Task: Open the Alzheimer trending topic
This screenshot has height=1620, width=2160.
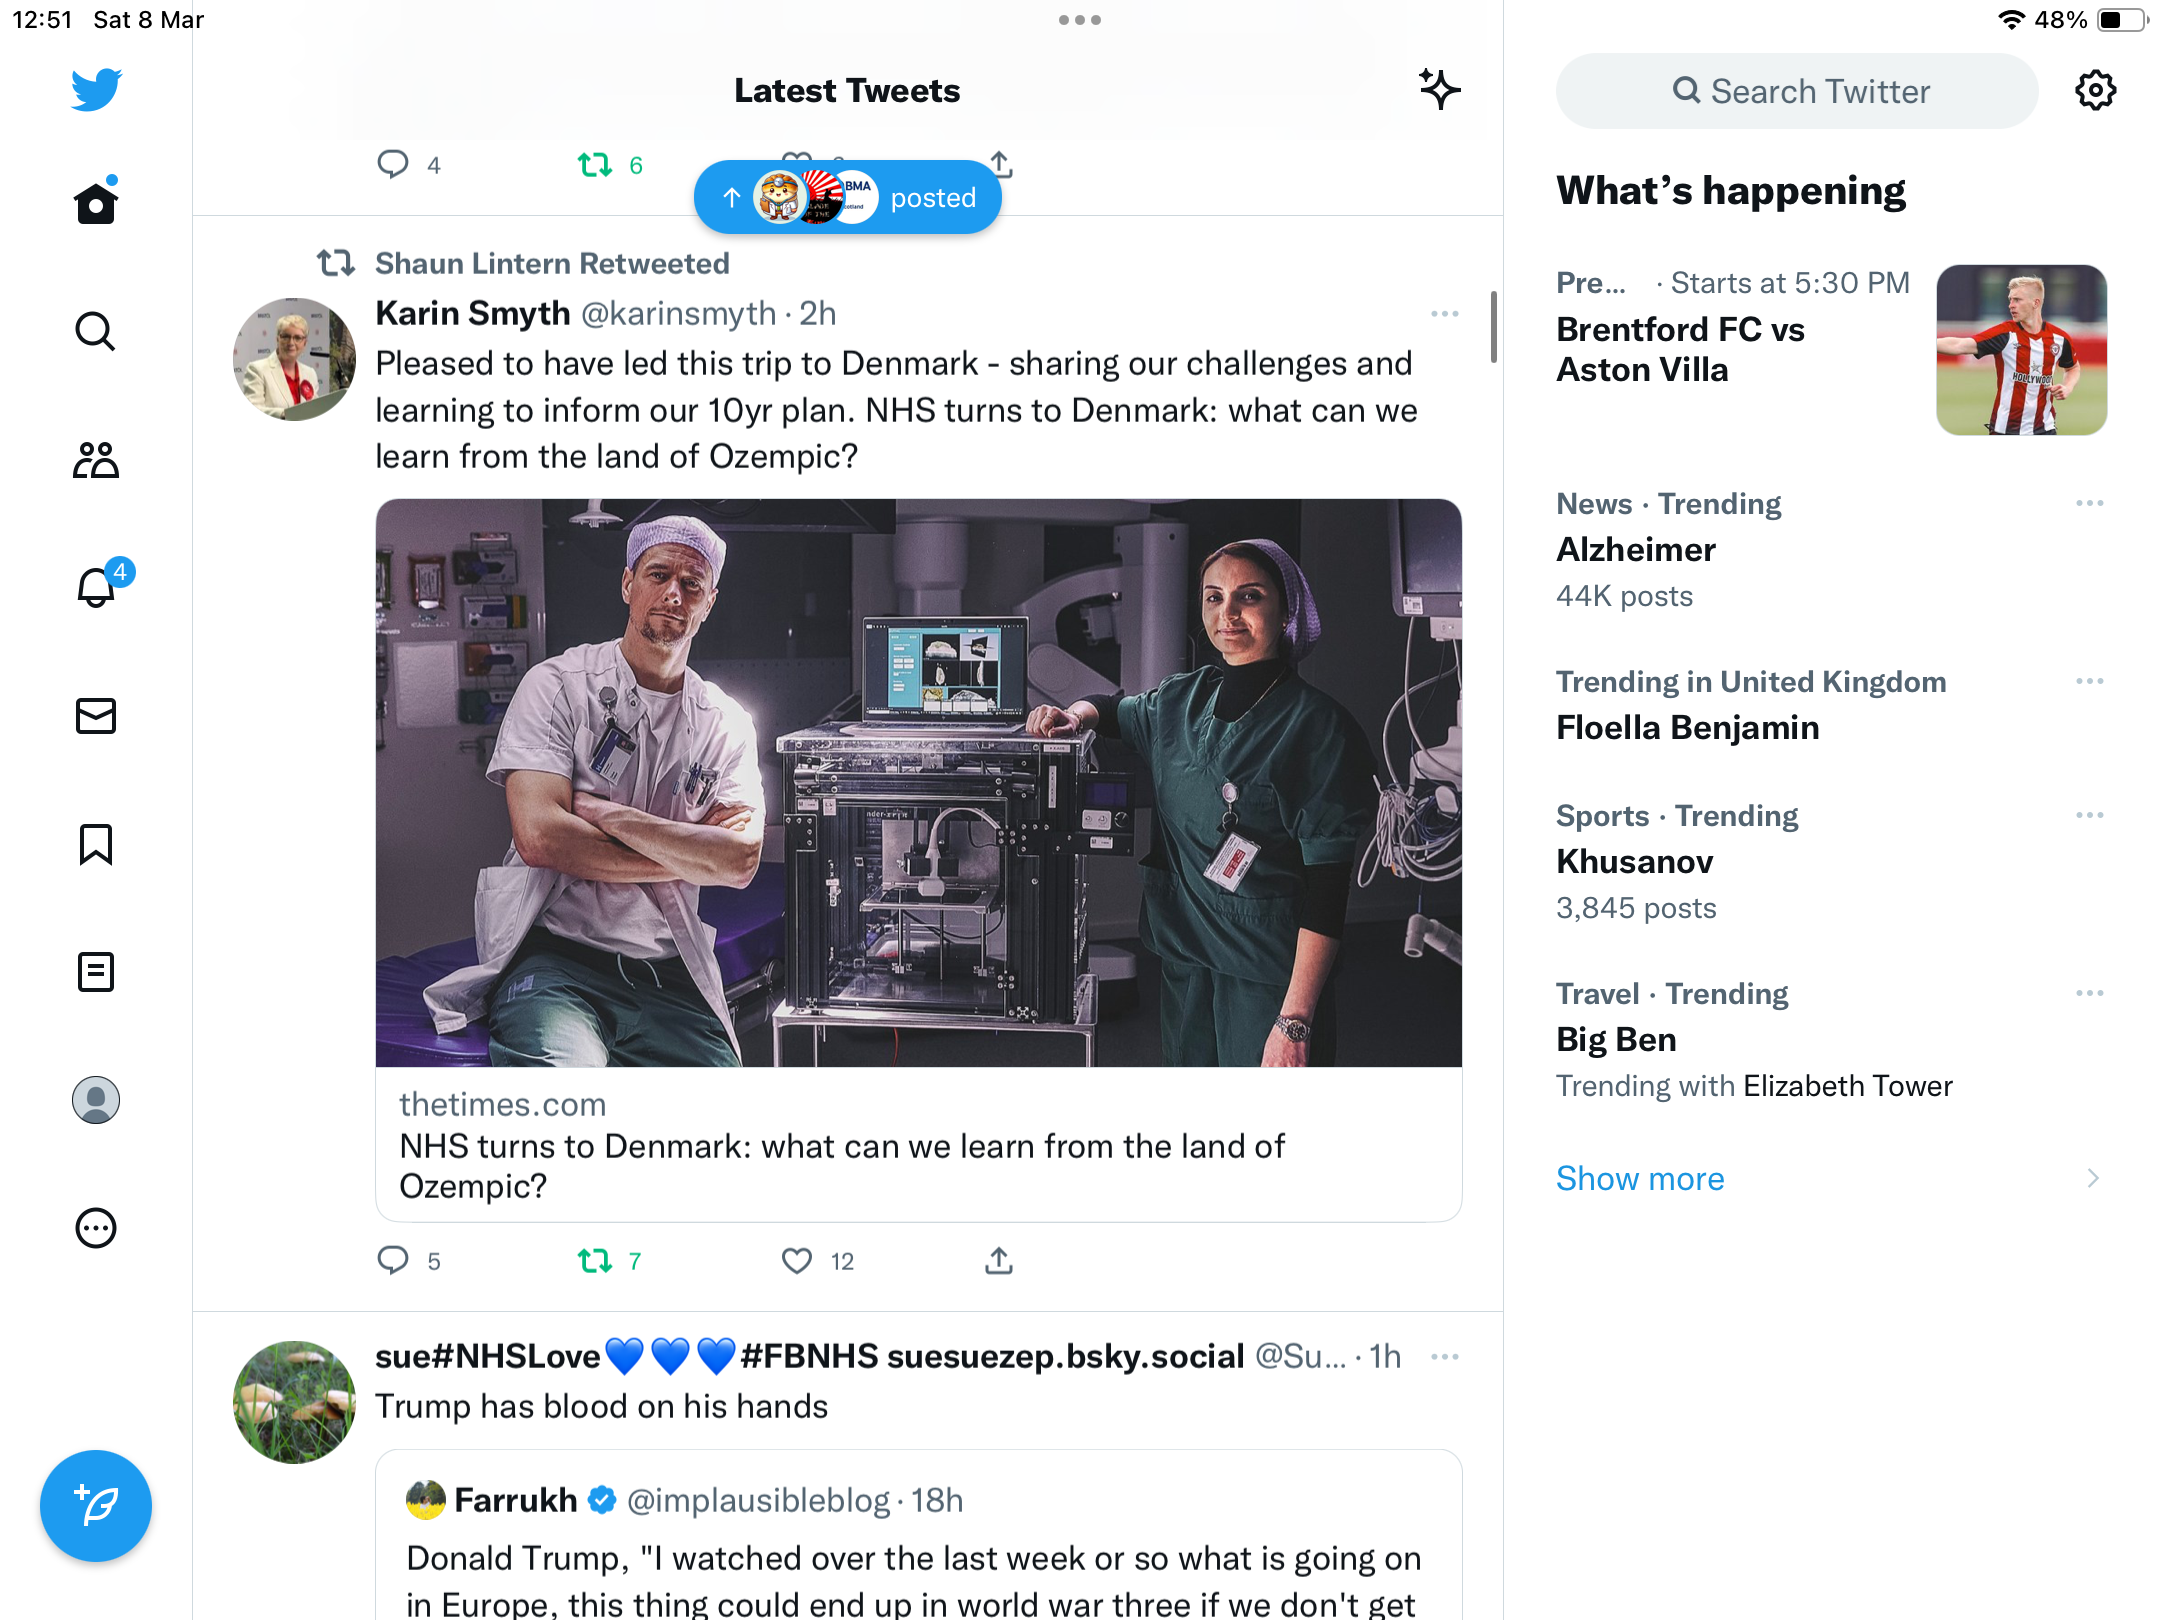Action: (1636, 549)
